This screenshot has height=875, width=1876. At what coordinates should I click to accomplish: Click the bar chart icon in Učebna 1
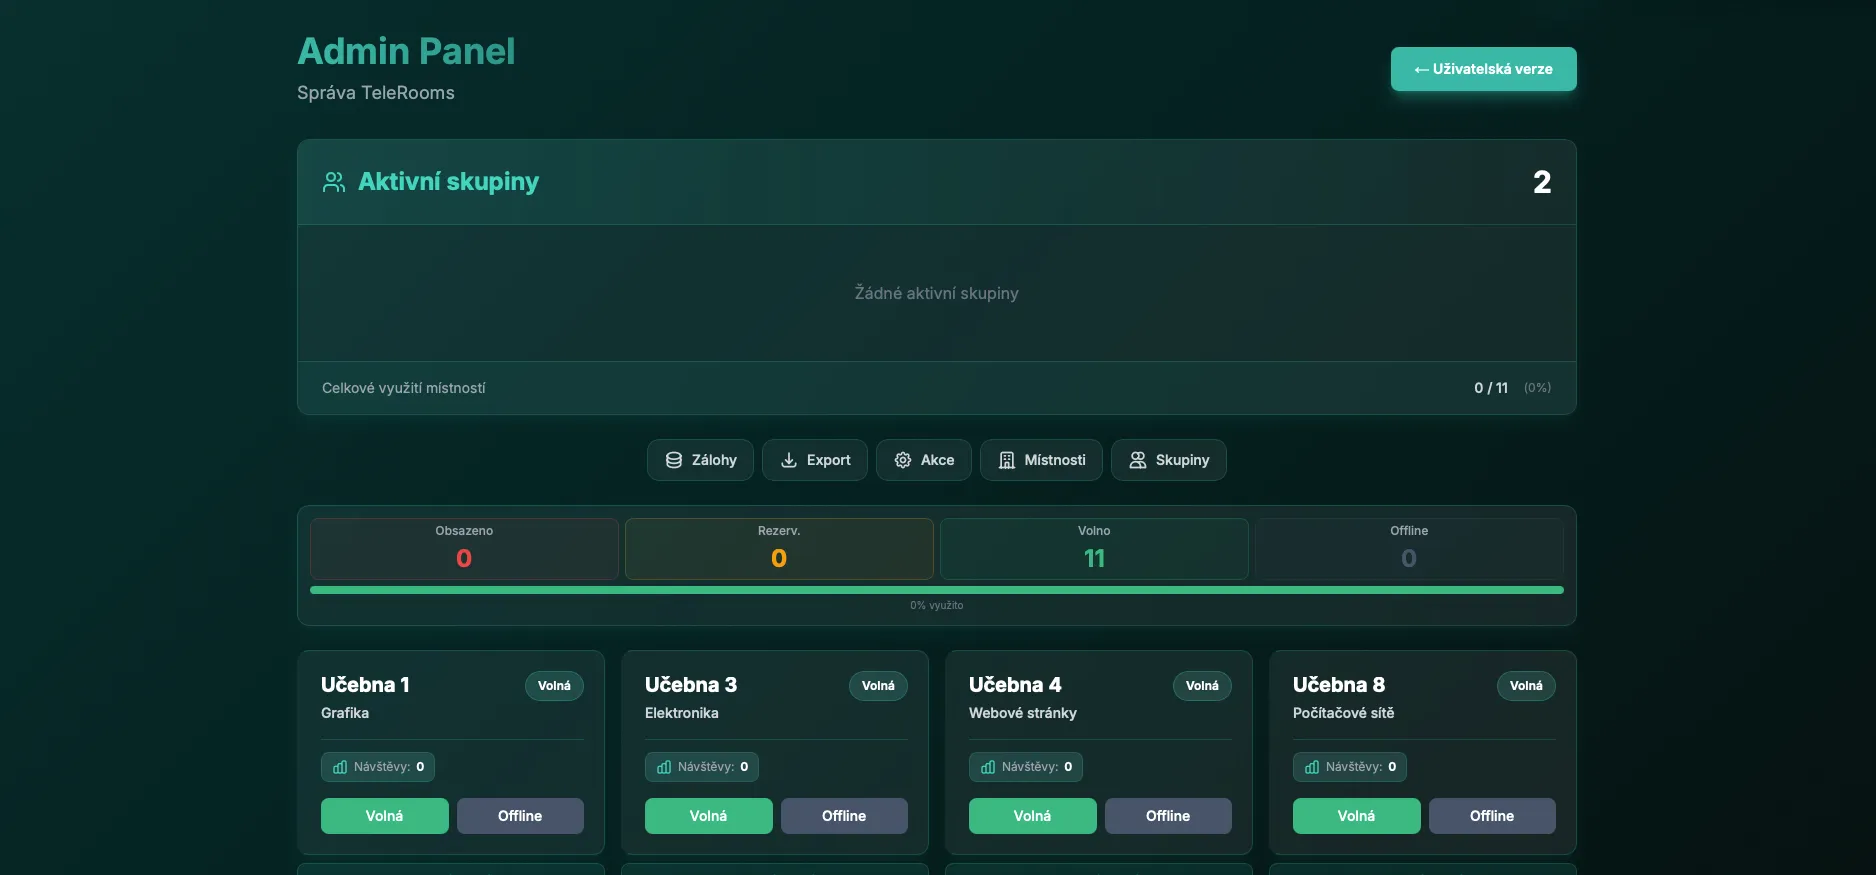[340, 767]
